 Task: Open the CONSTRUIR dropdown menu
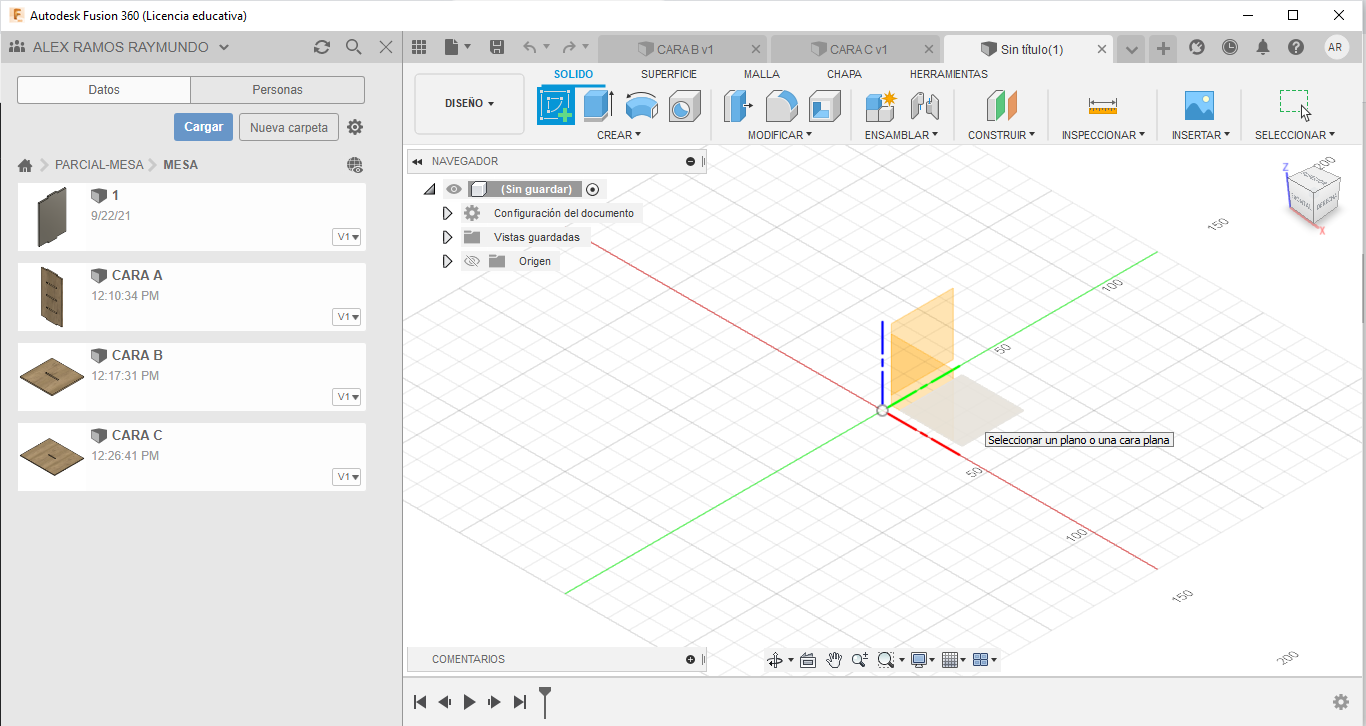click(x=1001, y=135)
